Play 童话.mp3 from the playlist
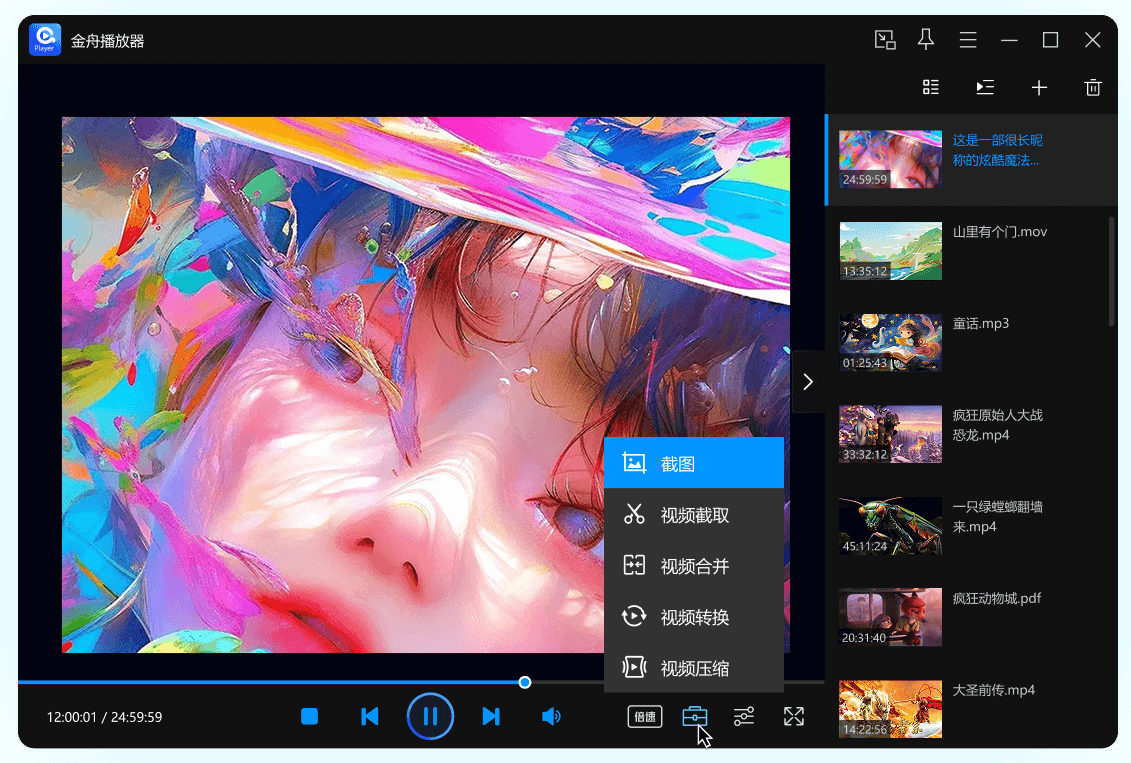1131x763 pixels. point(980,323)
